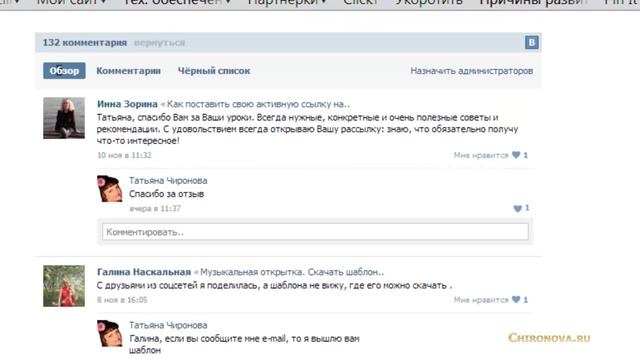Click the '10 ноя в 11:32' timestamp
The width and height of the screenshot is (640, 360).
(124, 155)
